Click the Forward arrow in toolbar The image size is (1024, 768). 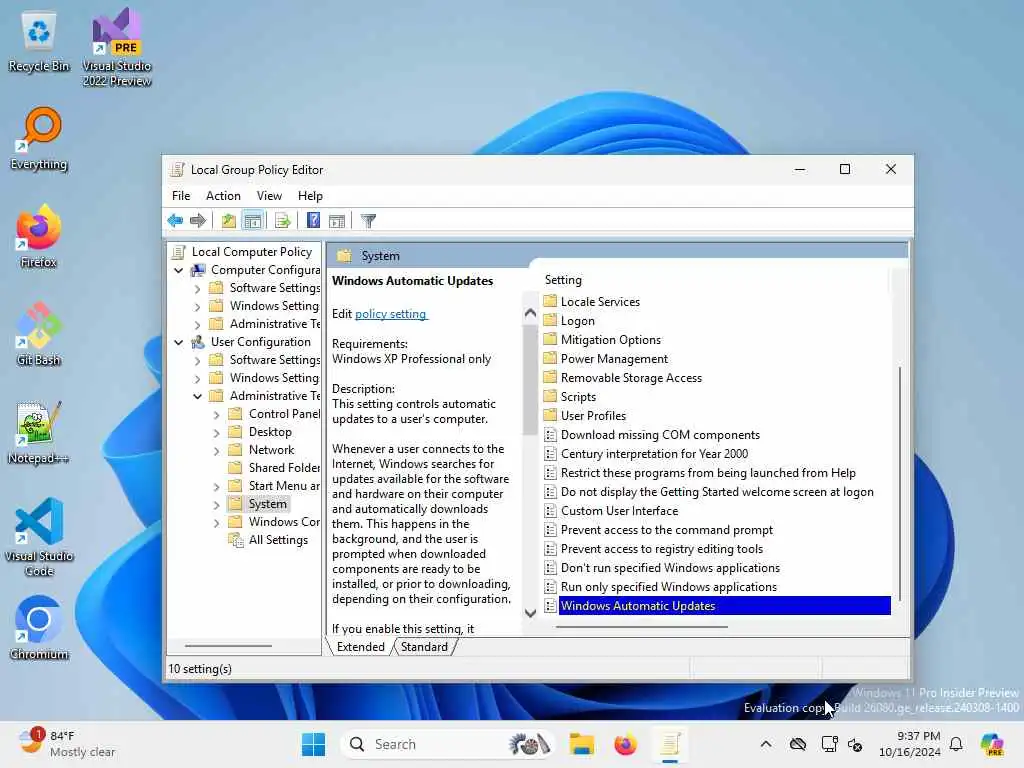click(x=197, y=221)
